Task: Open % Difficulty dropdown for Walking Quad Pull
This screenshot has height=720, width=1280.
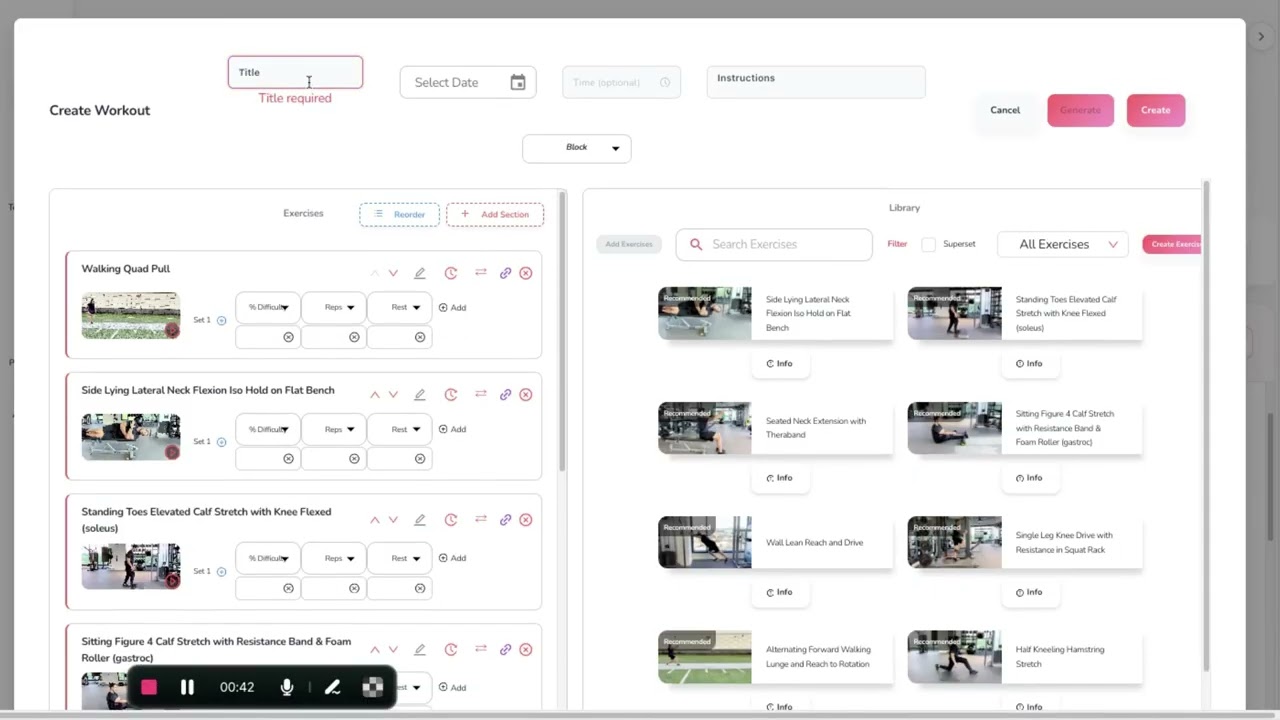Action: 268,308
